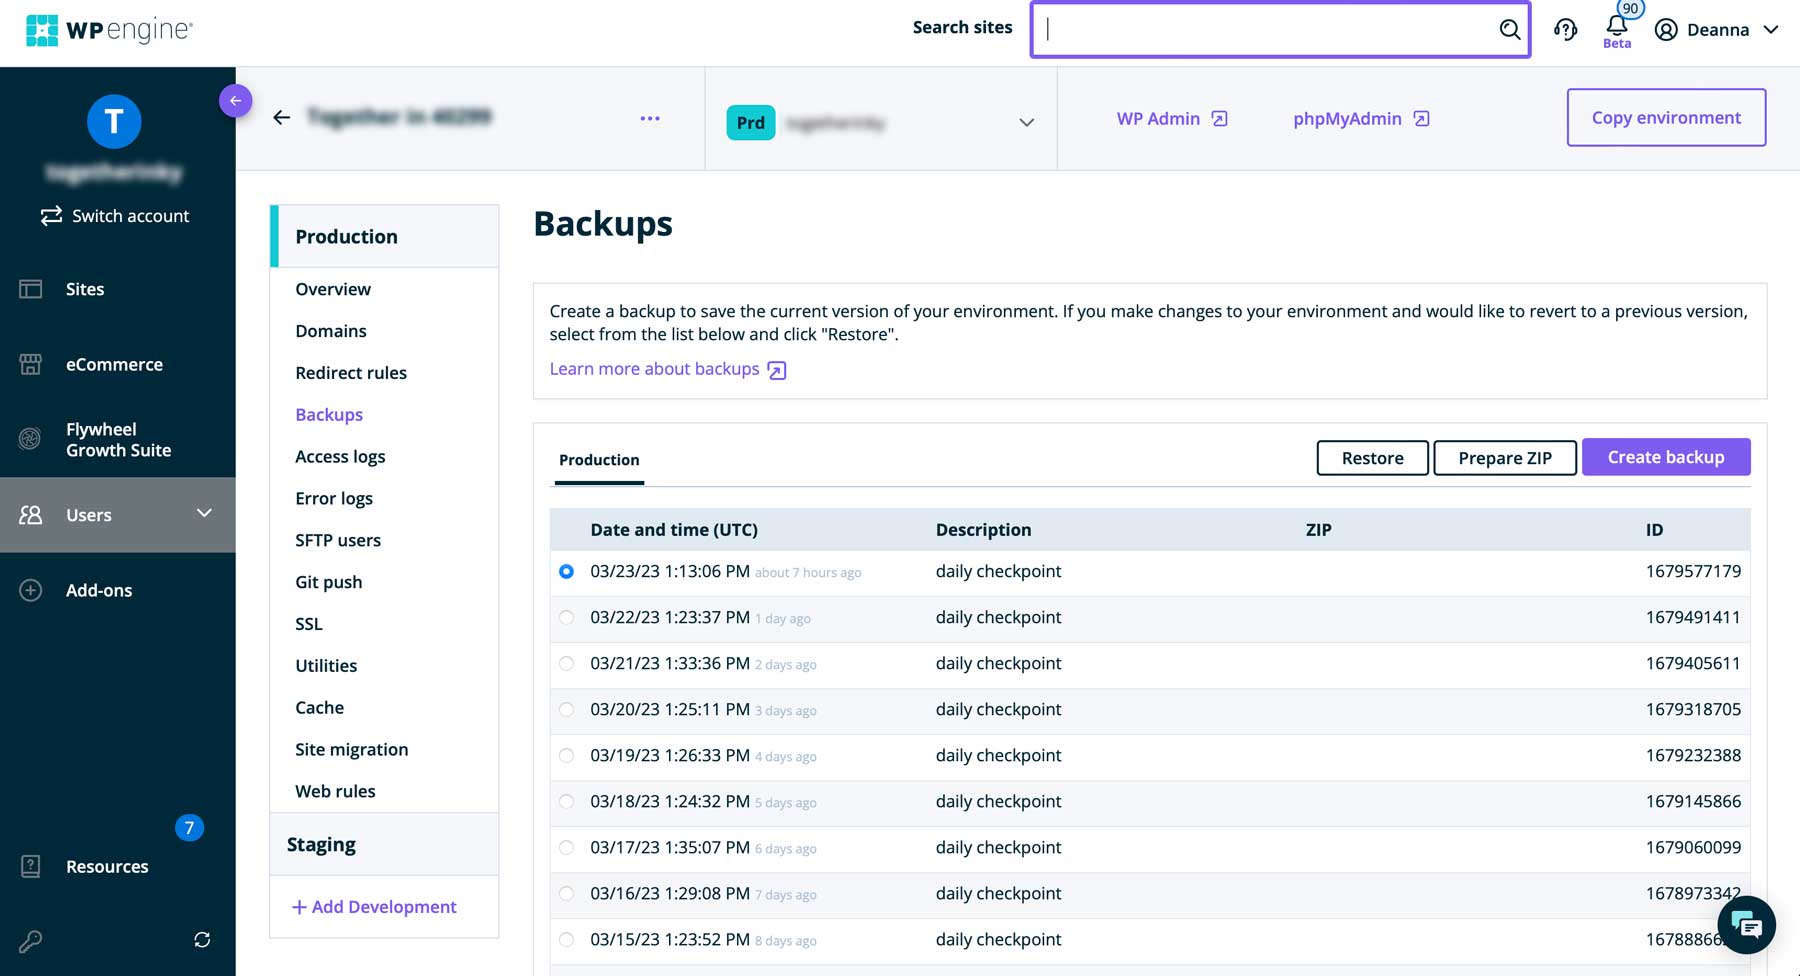Open the Sites section in sidebar
Viewport: 1800px width, 976px height.
click(85, 289)
